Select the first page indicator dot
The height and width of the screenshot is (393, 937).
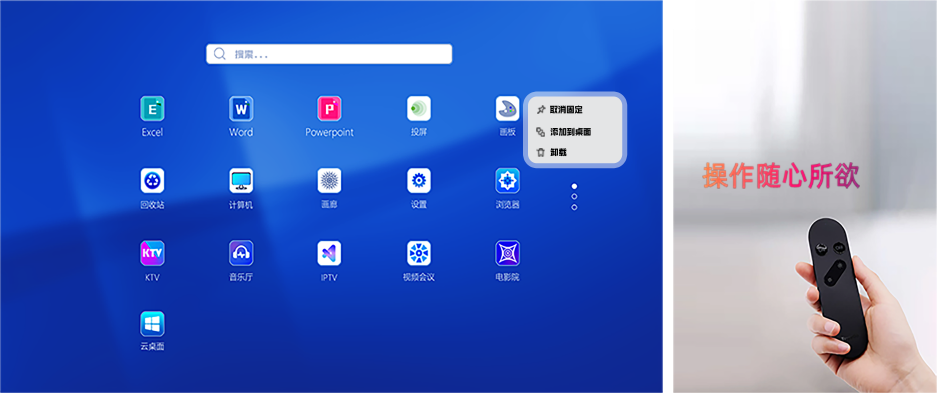[x=574, y=186]
